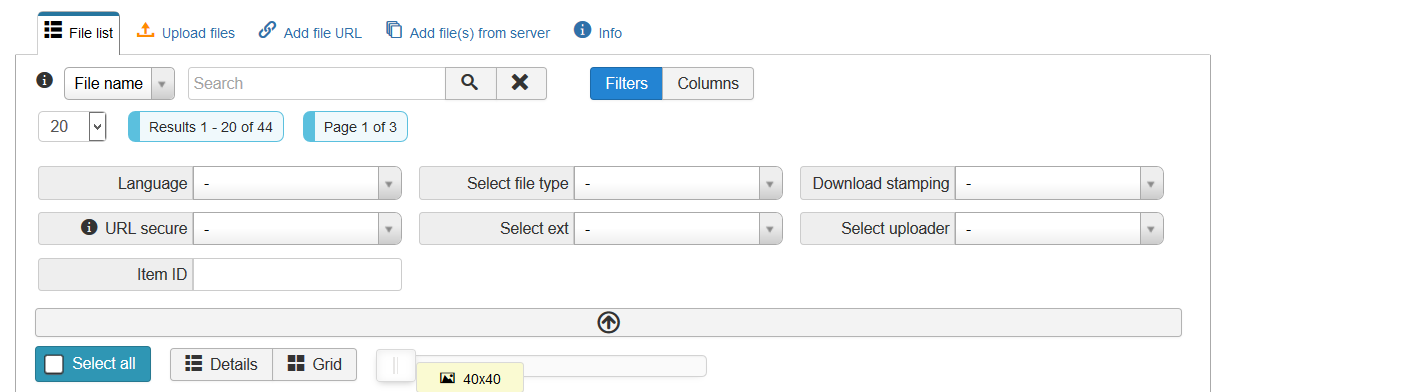Open the Select uploader dropdown
The height and width of the screenshot is (392, 1408).
click(1059, 229)
